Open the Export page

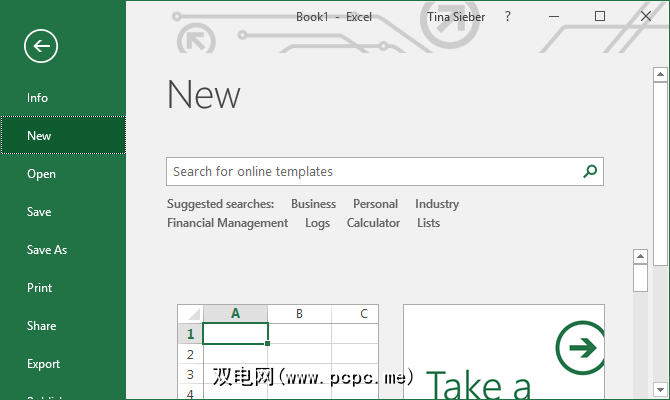coord(44,364)
